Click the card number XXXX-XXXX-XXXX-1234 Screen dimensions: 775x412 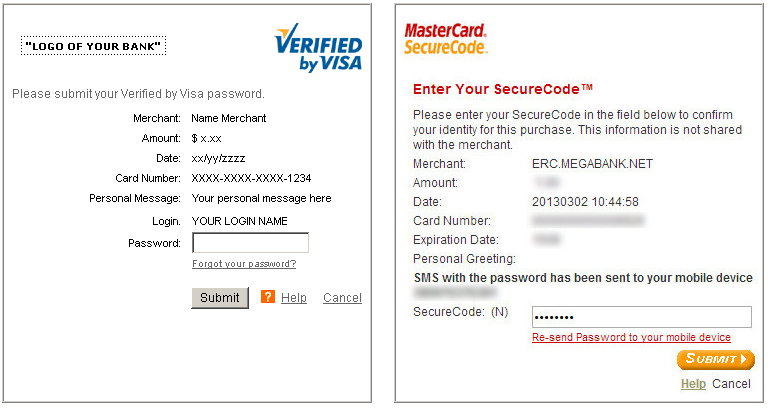pos(251,178)
